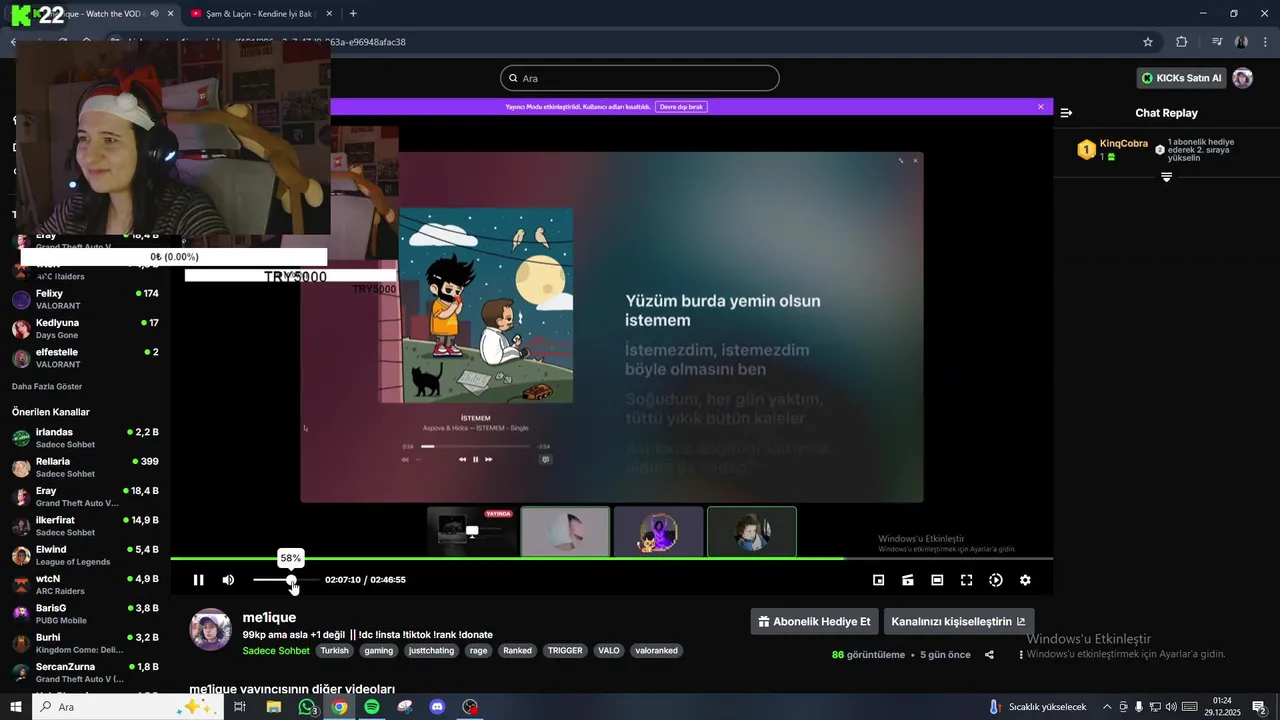
Task: Open the user profile avatar menu on Kick
Action: point(1243,78)
